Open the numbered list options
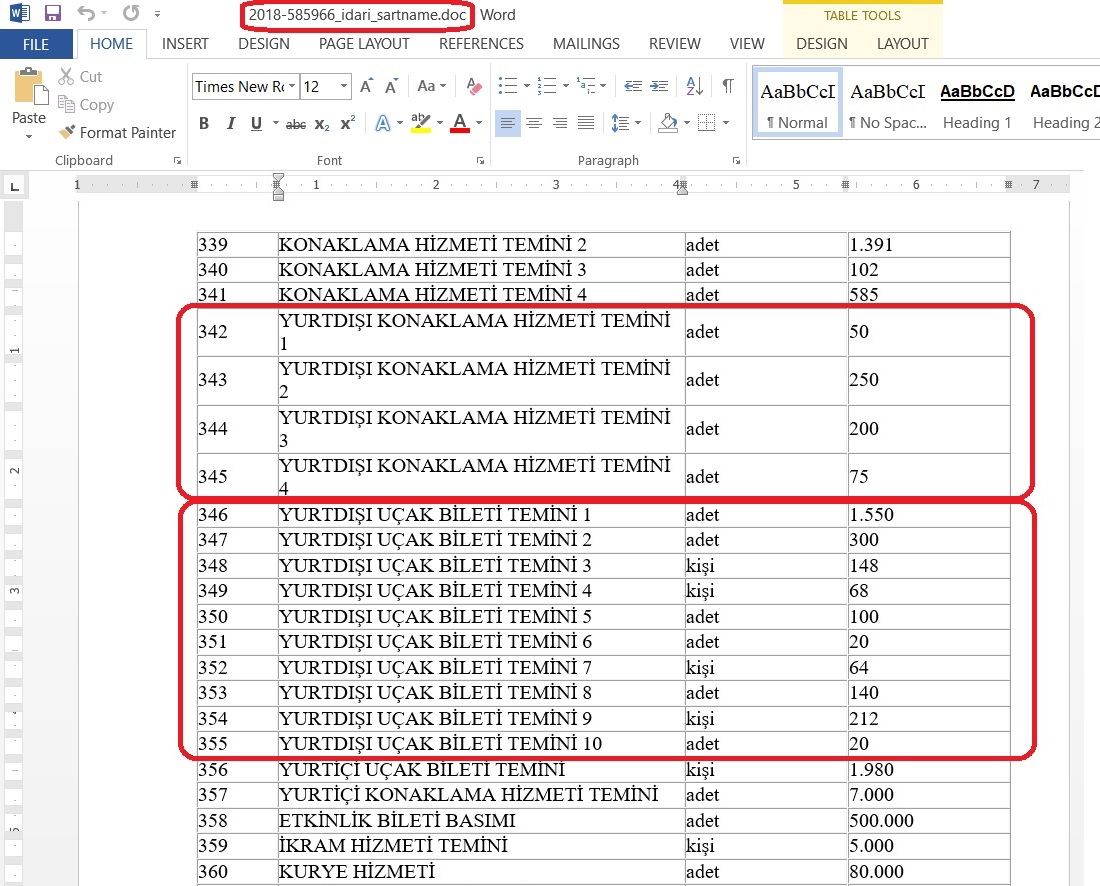Screen dimensions: 1100x886 [565, 86]
